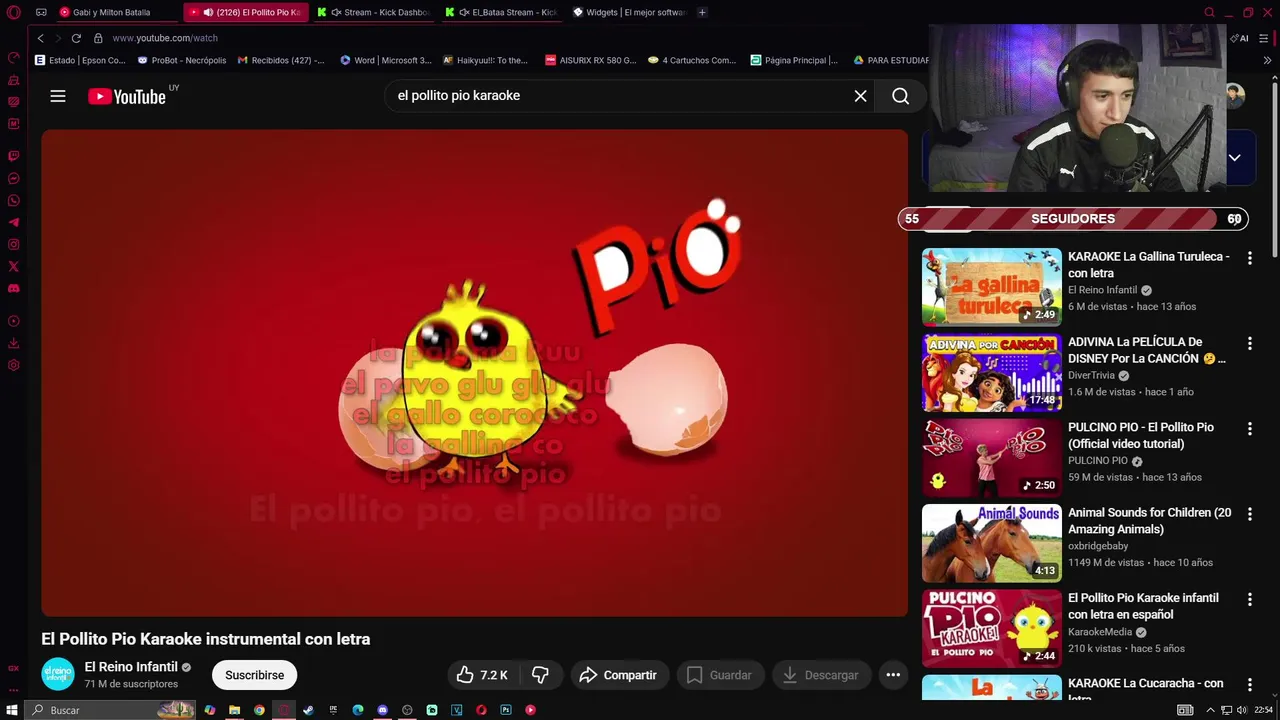Open options menu for El Pollito Pio Karaoke infantil
The height and width of the screenshot is (720, 1280).
pyautogui.click(x=1249, y=599)
